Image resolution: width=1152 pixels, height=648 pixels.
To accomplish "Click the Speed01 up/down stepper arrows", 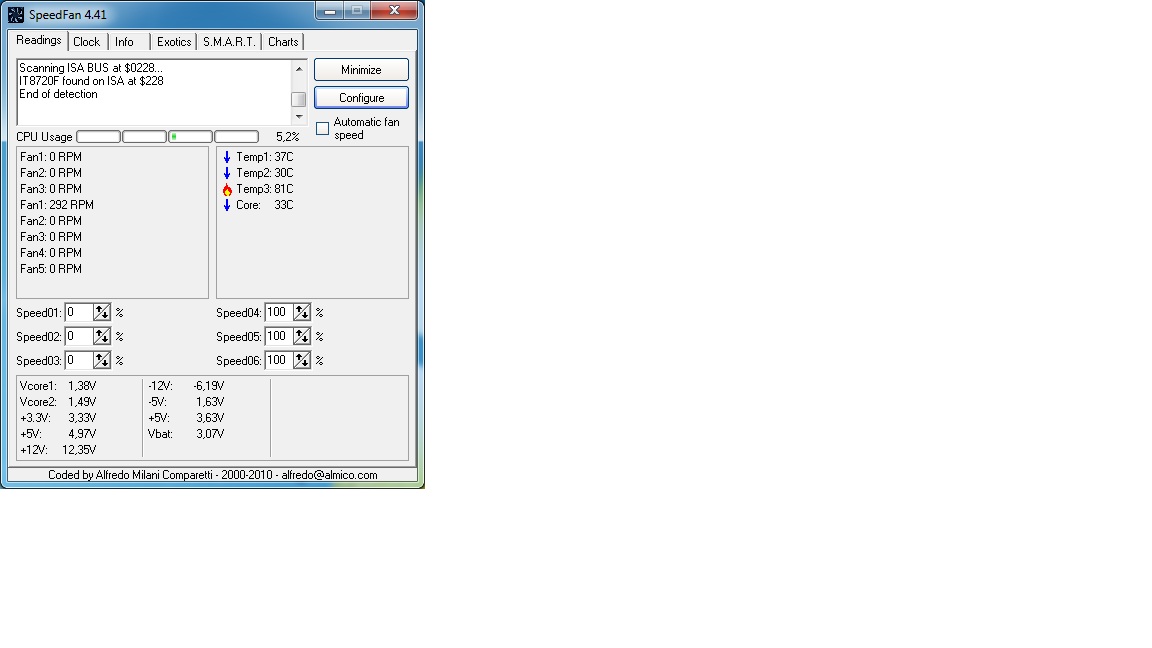I will (x=101, y=312).
